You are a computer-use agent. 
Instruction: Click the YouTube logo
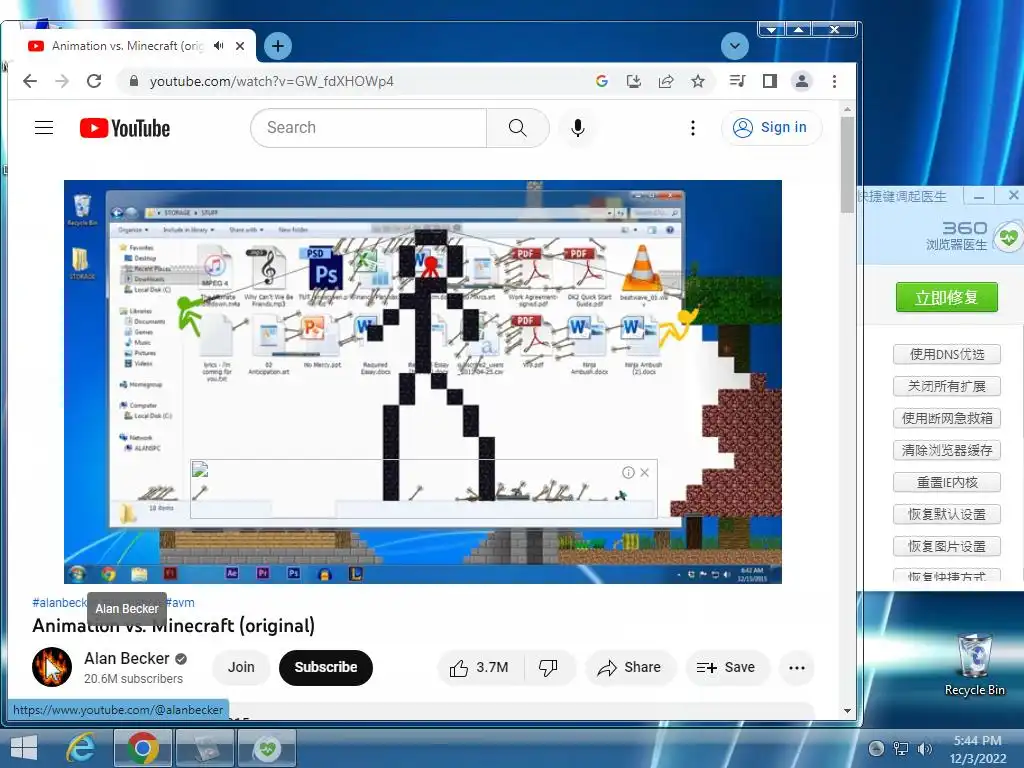[125, 128]
